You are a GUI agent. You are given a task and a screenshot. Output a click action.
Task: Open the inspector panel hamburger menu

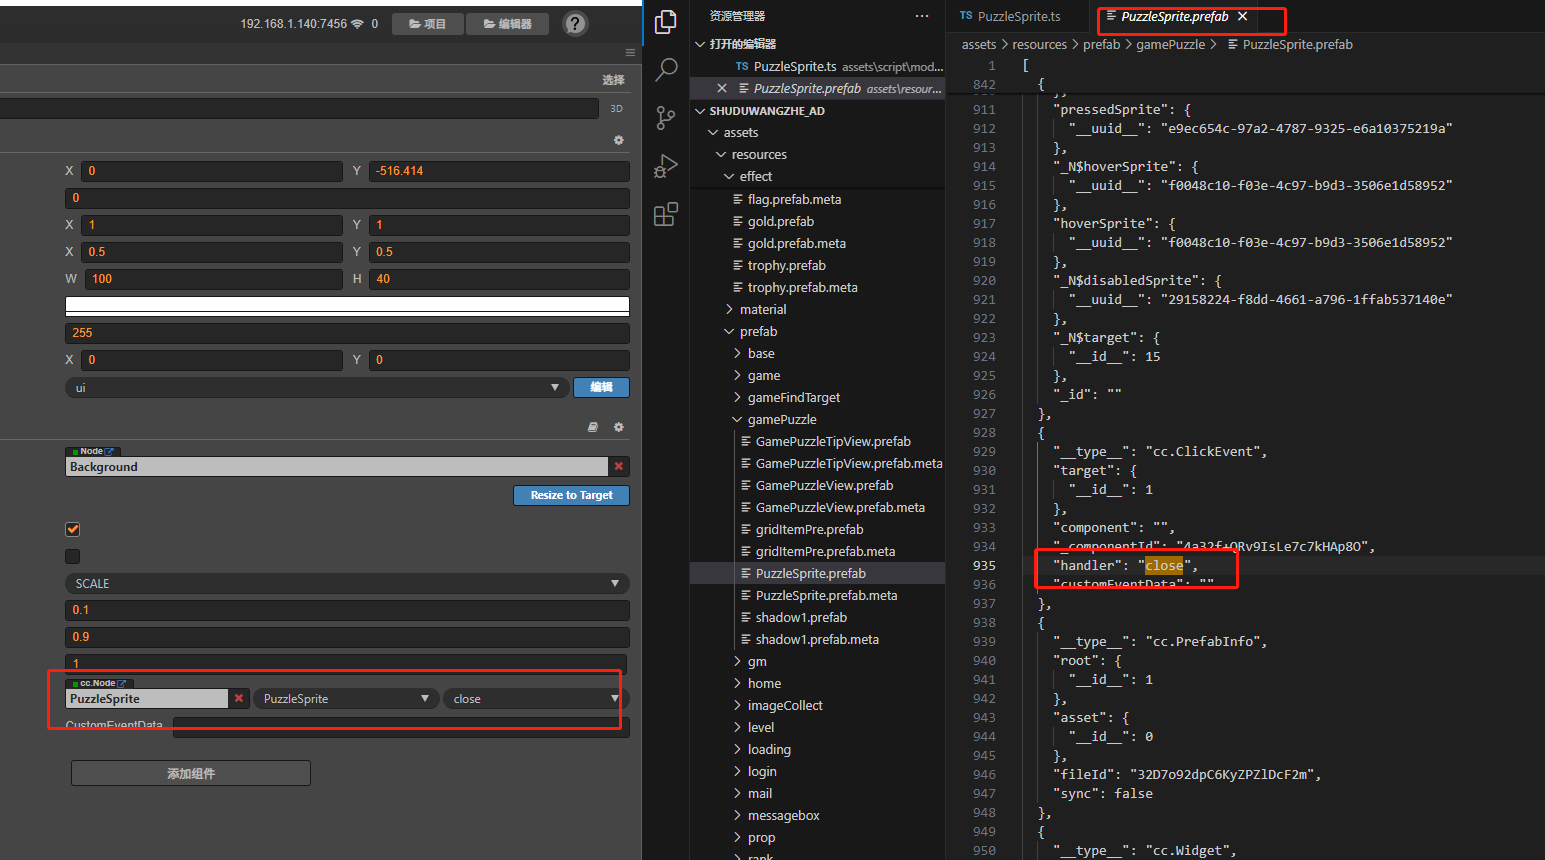click(630, 52)
